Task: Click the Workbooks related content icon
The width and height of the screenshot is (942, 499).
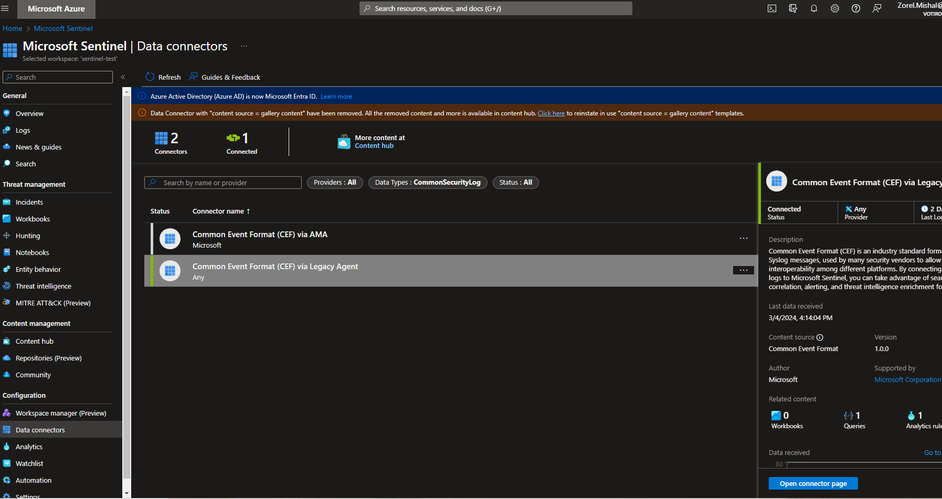Action: (x=776, y=416)
